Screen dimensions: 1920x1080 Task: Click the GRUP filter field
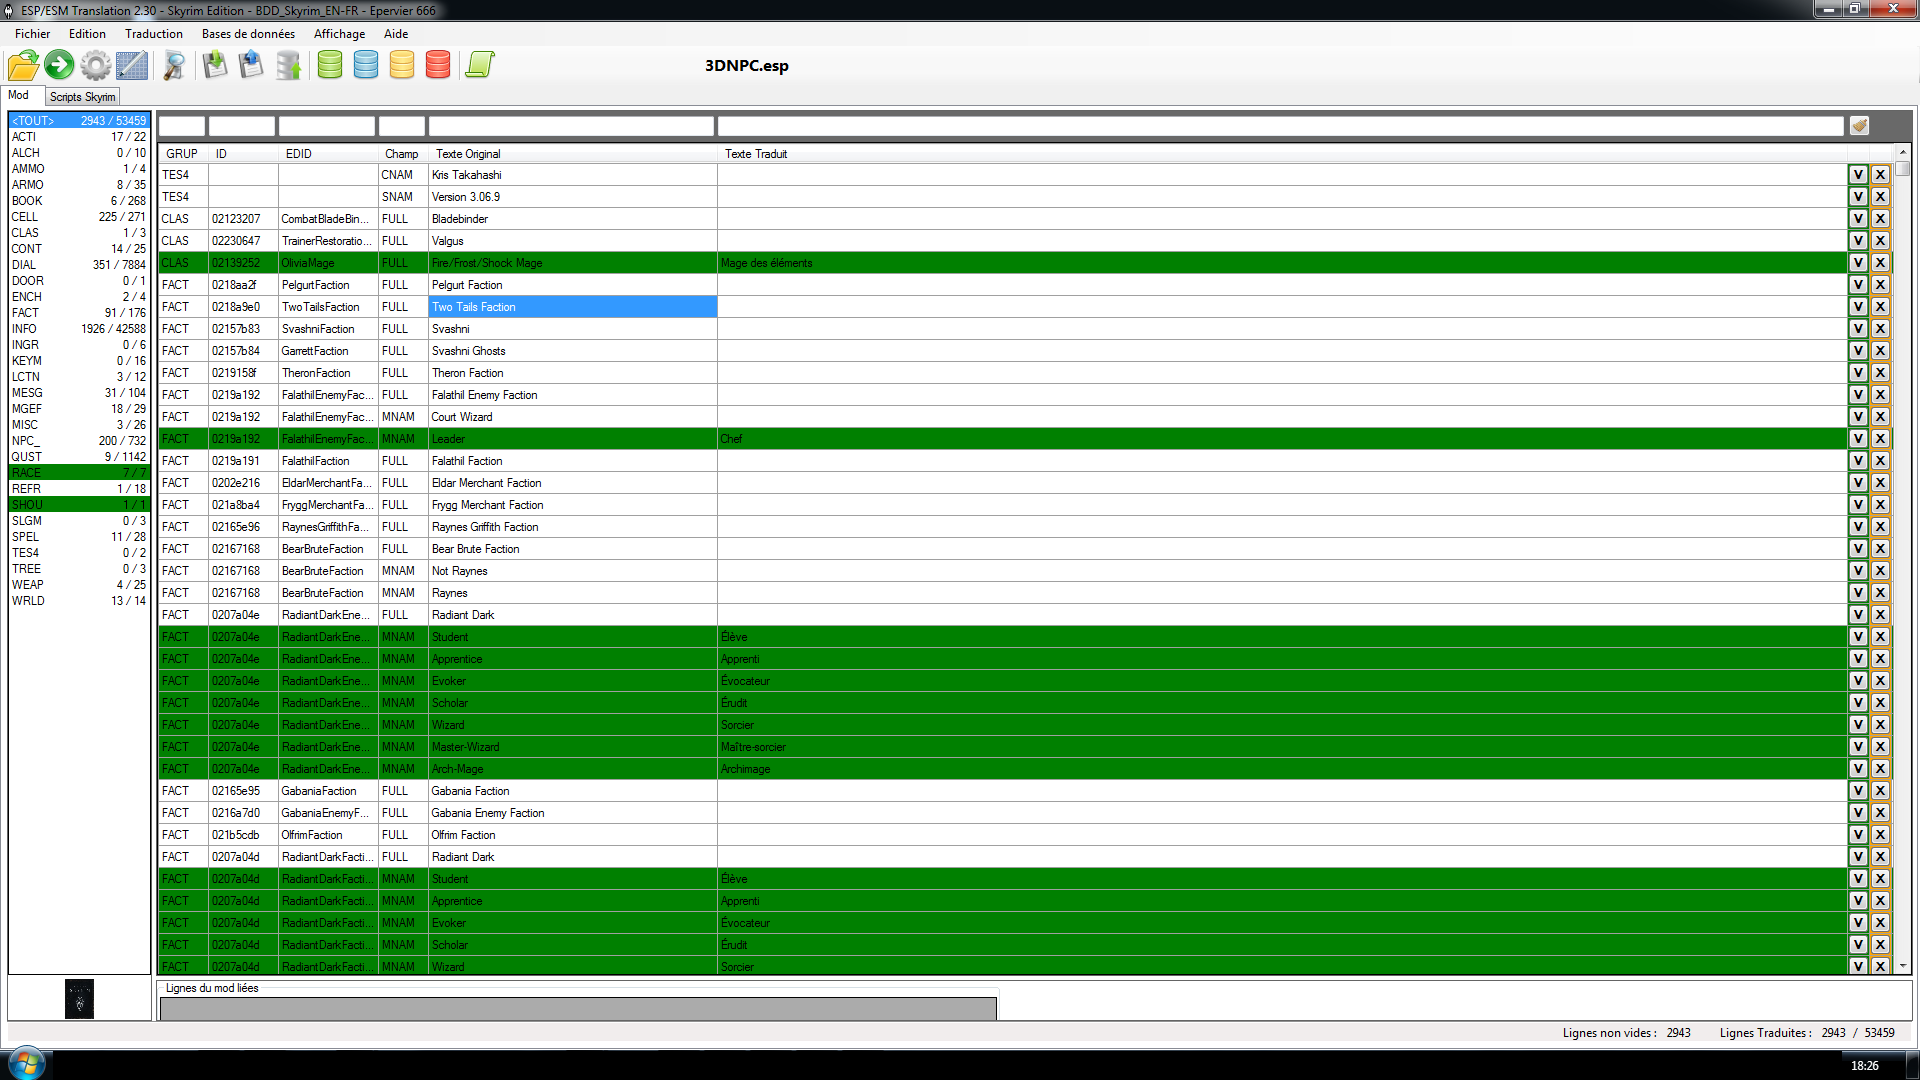click(x=182, y=126)
